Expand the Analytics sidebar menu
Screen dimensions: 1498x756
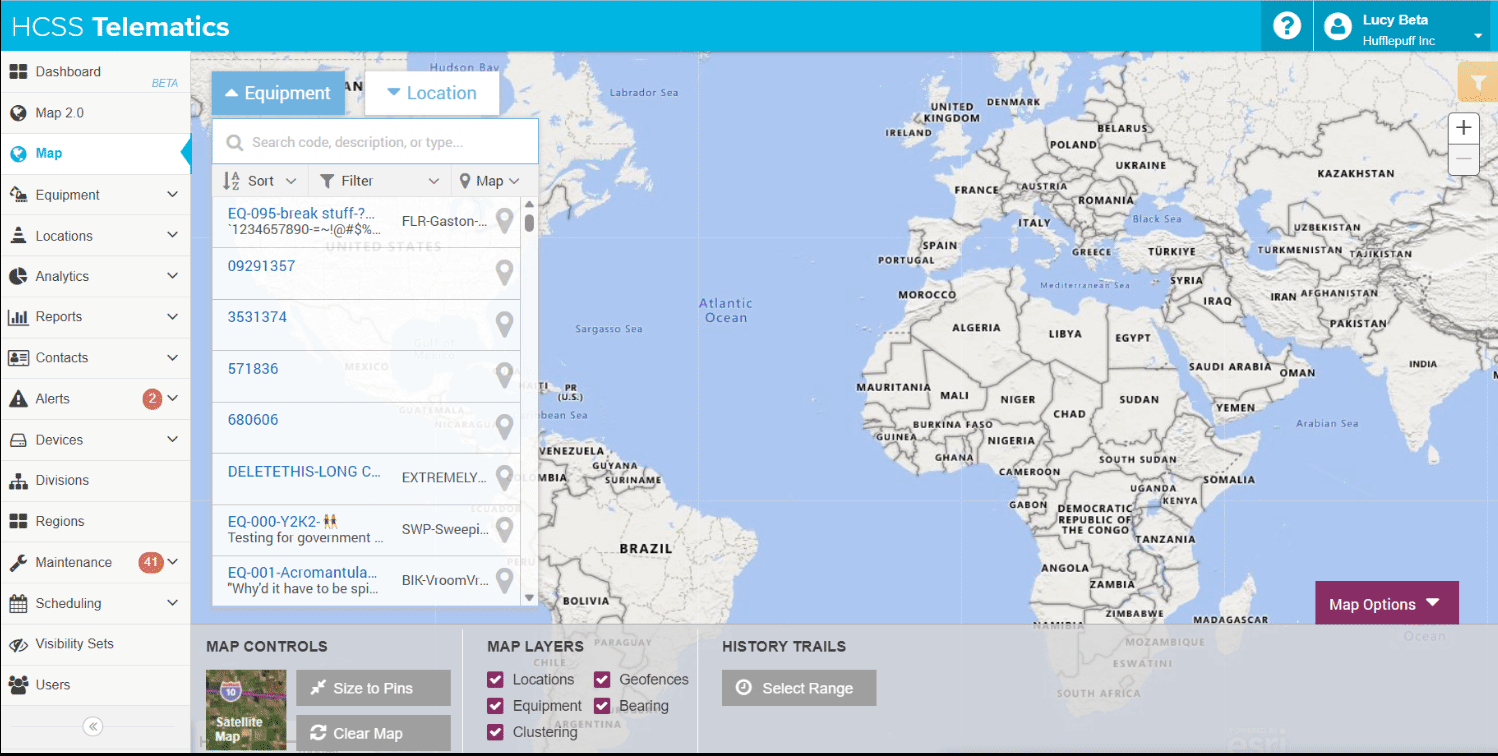point(172,276)
